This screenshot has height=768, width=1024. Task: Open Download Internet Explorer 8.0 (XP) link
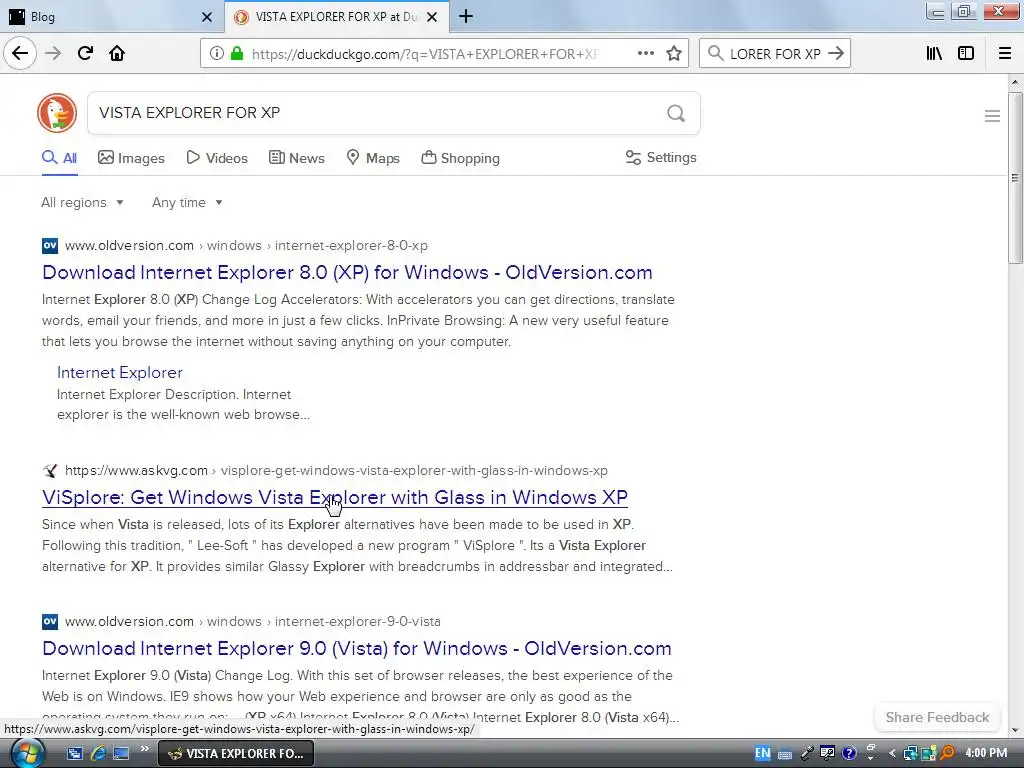tap(347, 272)
